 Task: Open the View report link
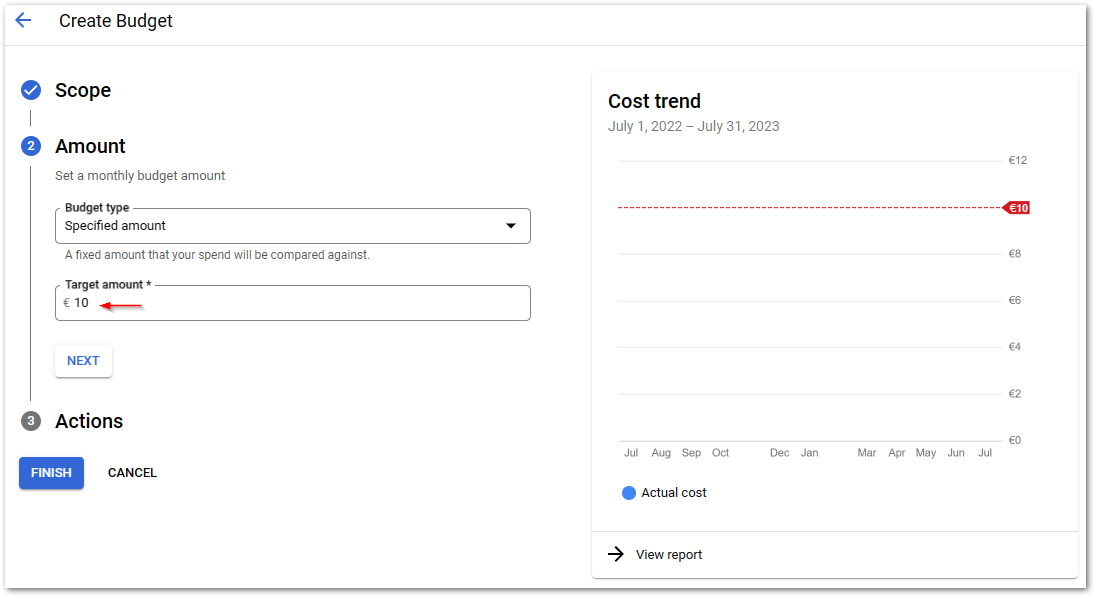tap(668, 554)
